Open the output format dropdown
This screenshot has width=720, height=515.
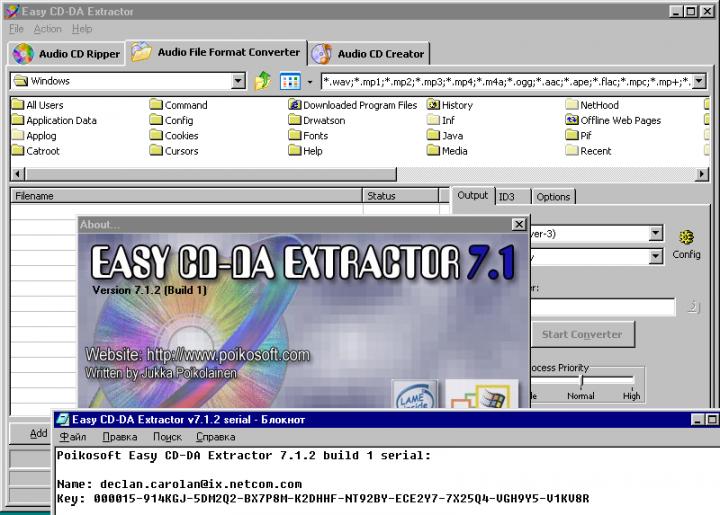655,233
